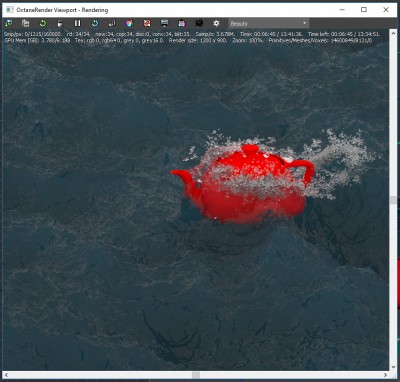Toggle the viewport resolution lock icon

60,23
